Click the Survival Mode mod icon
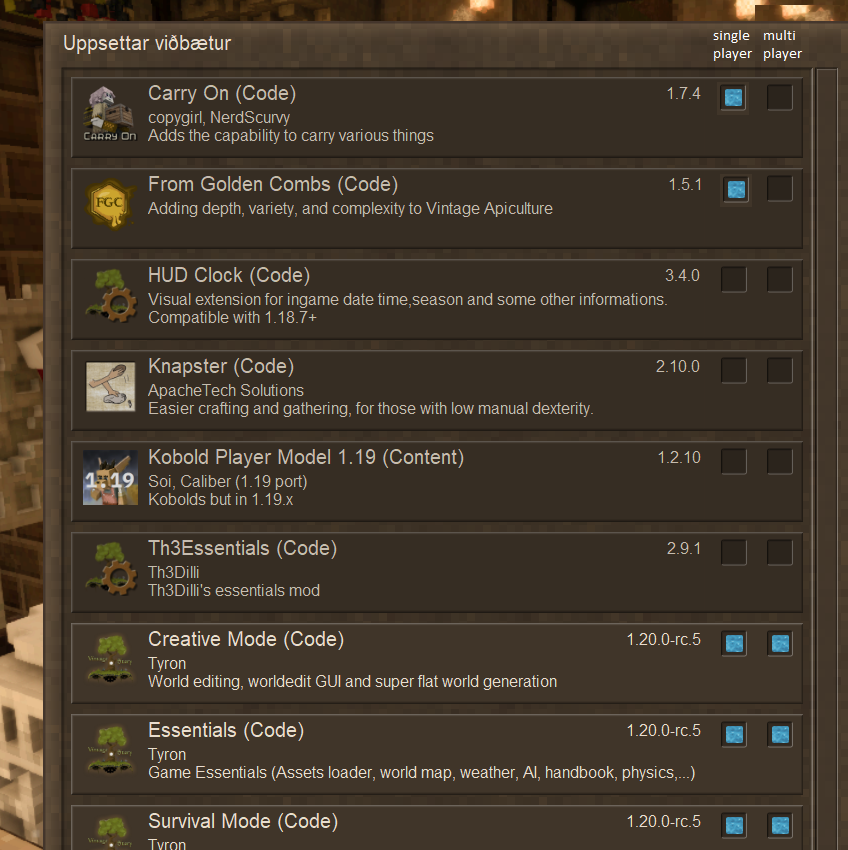The height and width of the screenshot is (850, 848). point(110,832)
